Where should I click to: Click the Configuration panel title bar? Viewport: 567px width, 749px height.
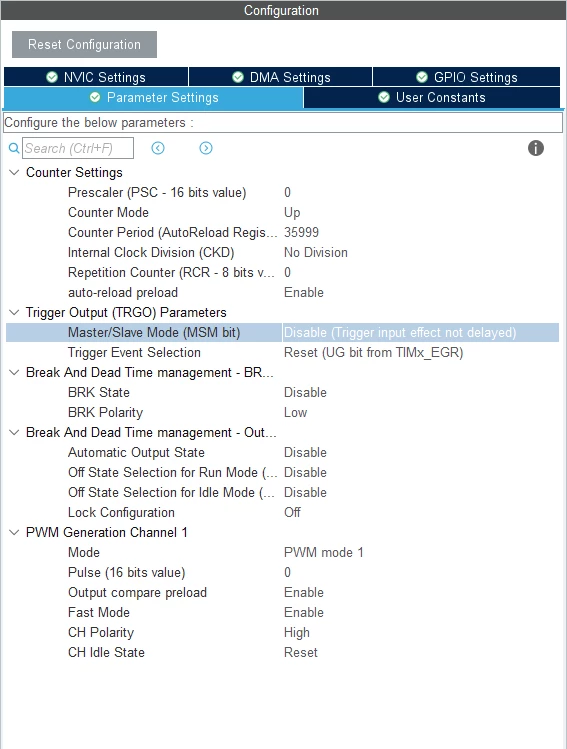point(281,11)
